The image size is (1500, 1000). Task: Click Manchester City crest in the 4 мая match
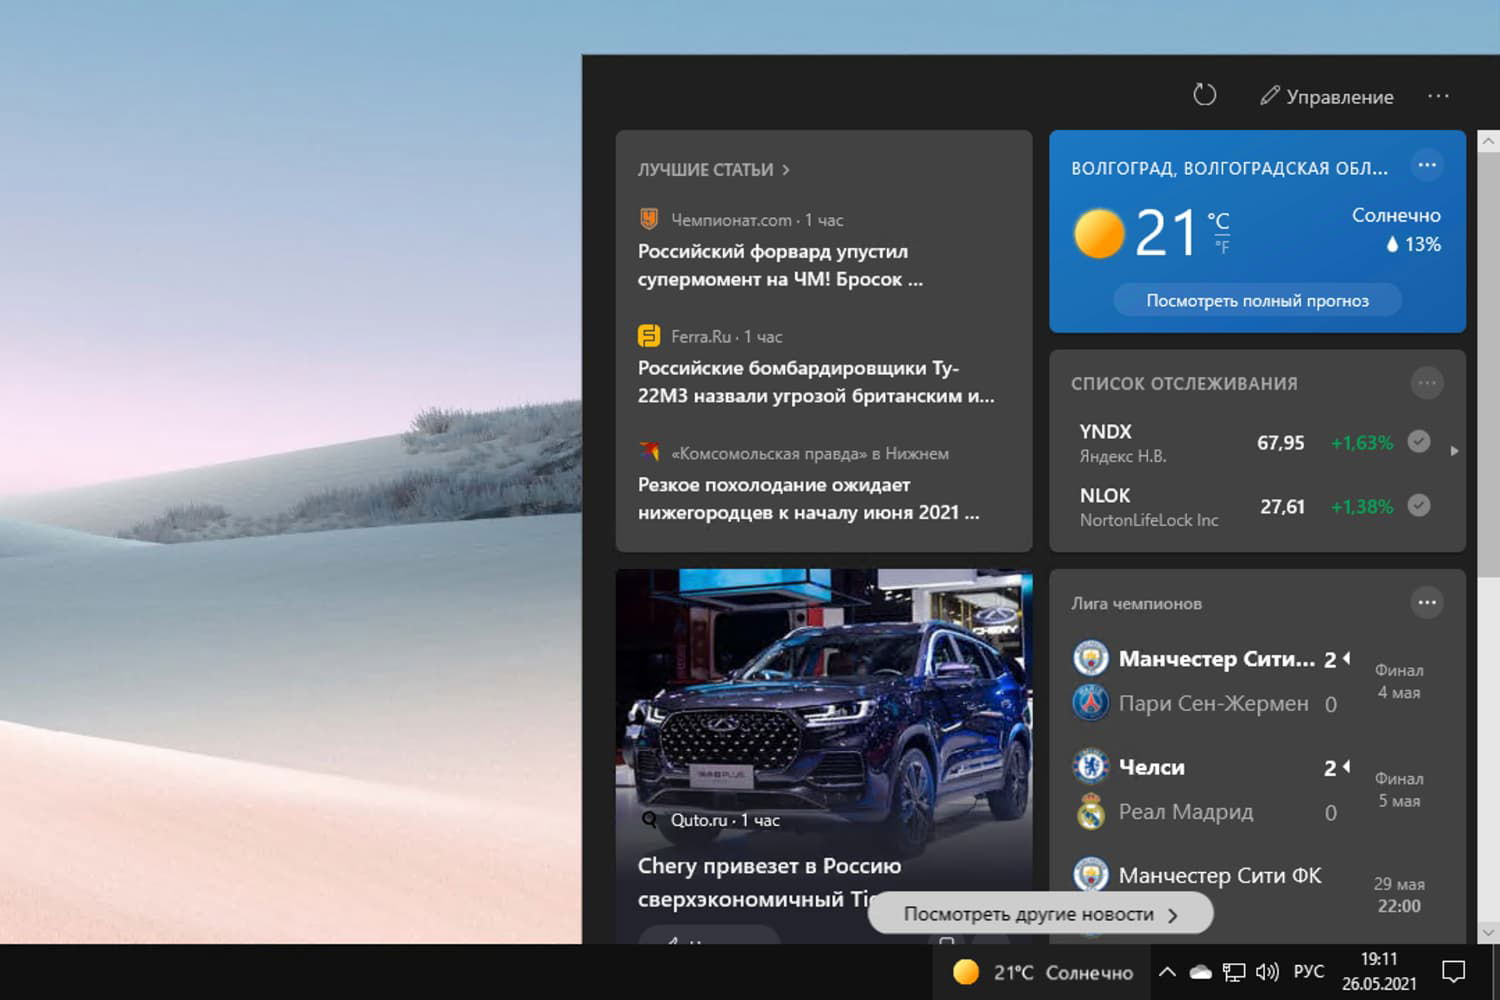[1091, 658]
